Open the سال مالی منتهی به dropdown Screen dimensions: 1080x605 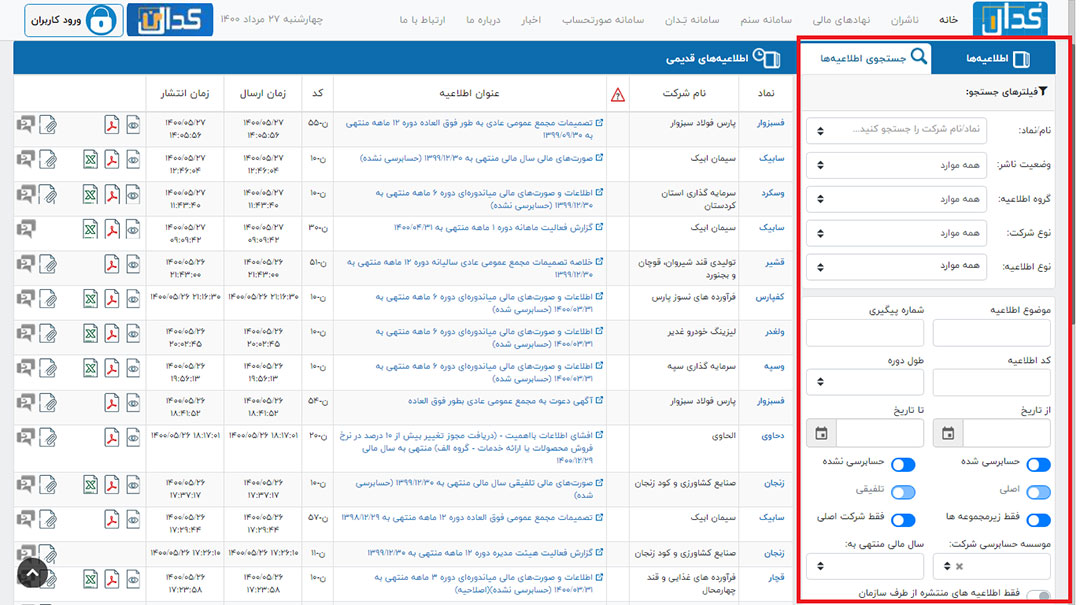[x=865, y=566]
